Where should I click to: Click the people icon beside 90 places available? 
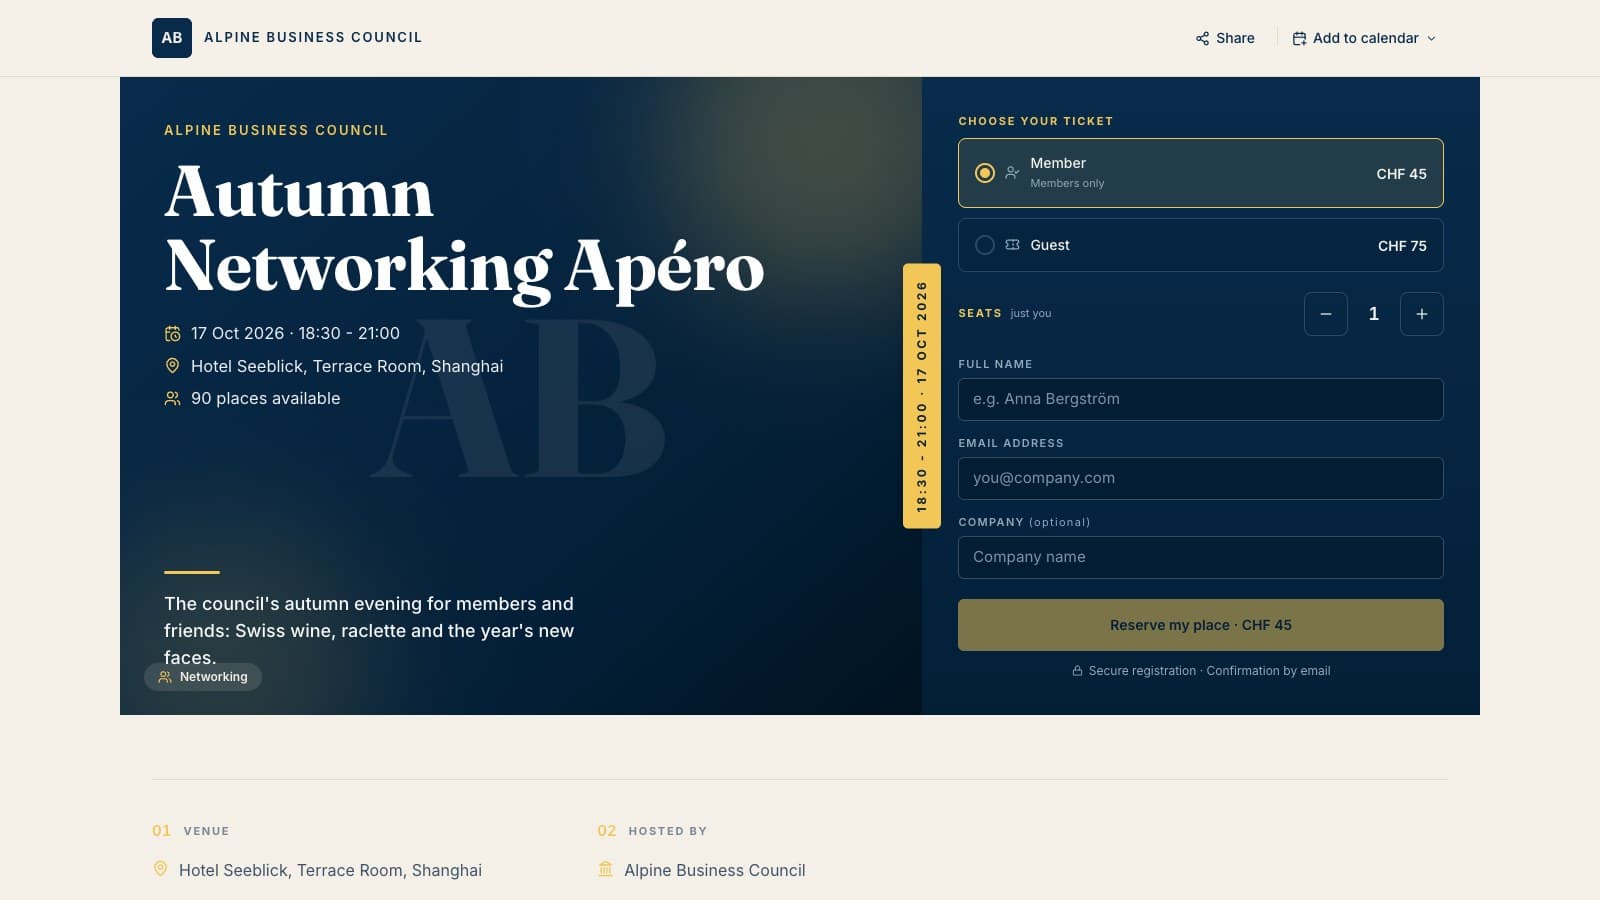coord(172,398)
